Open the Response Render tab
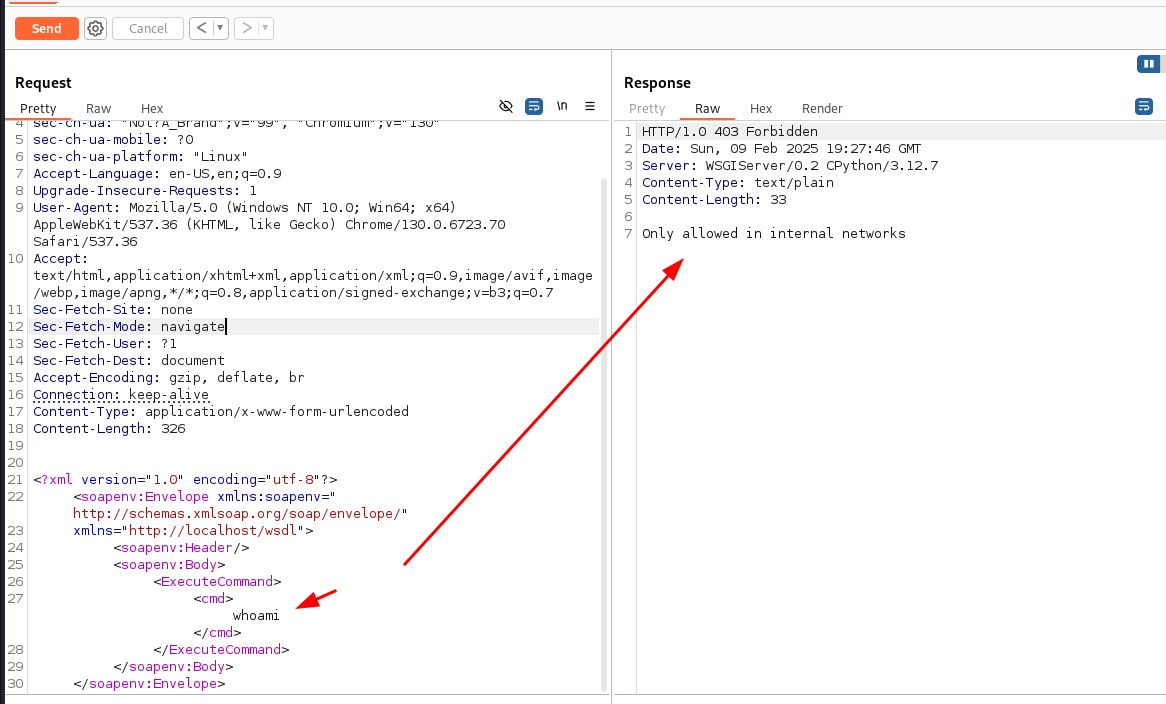This screenshot has height=704, width=1166. (x=822, y=108)
